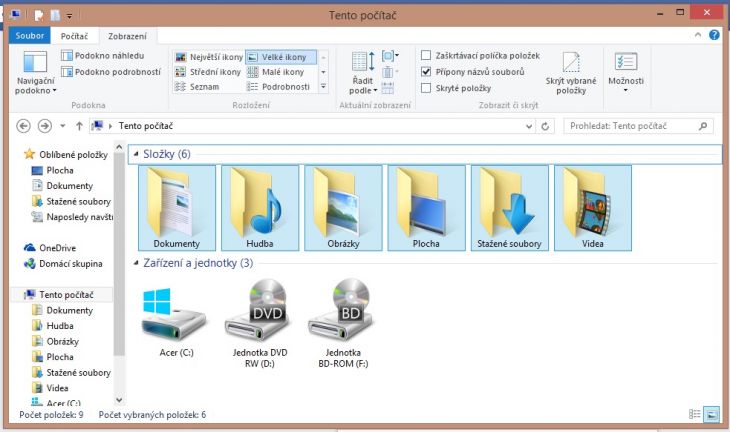
Task: Select Střední ikony layout
Action: pyautogui.click(x=208, y=72)
